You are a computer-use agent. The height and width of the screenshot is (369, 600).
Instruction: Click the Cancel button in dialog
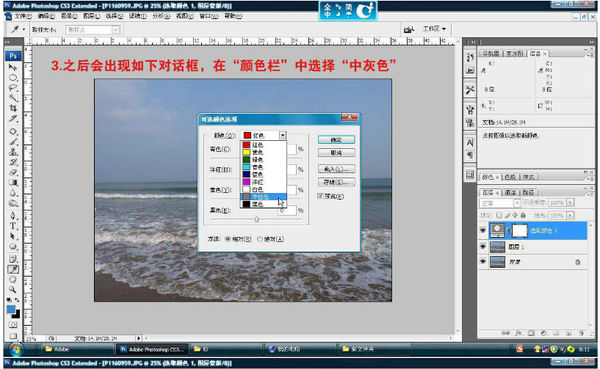click(336, 153)
